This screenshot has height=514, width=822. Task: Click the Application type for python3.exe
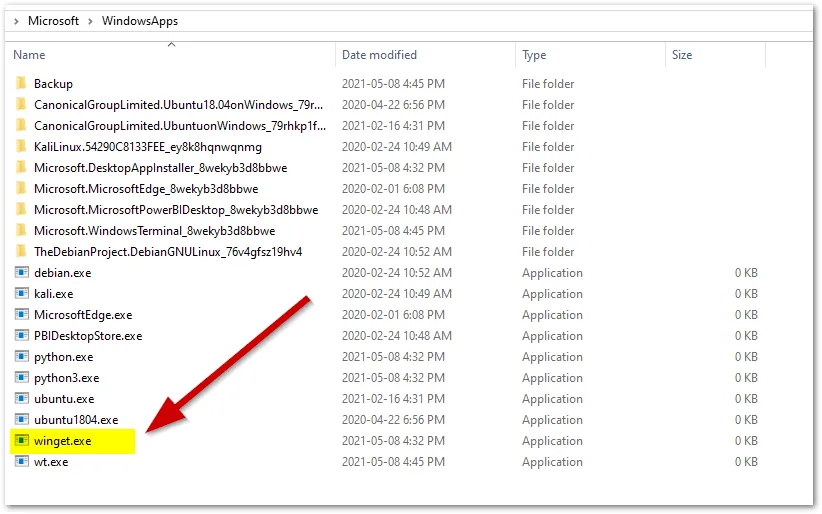(x=552, y=378)
